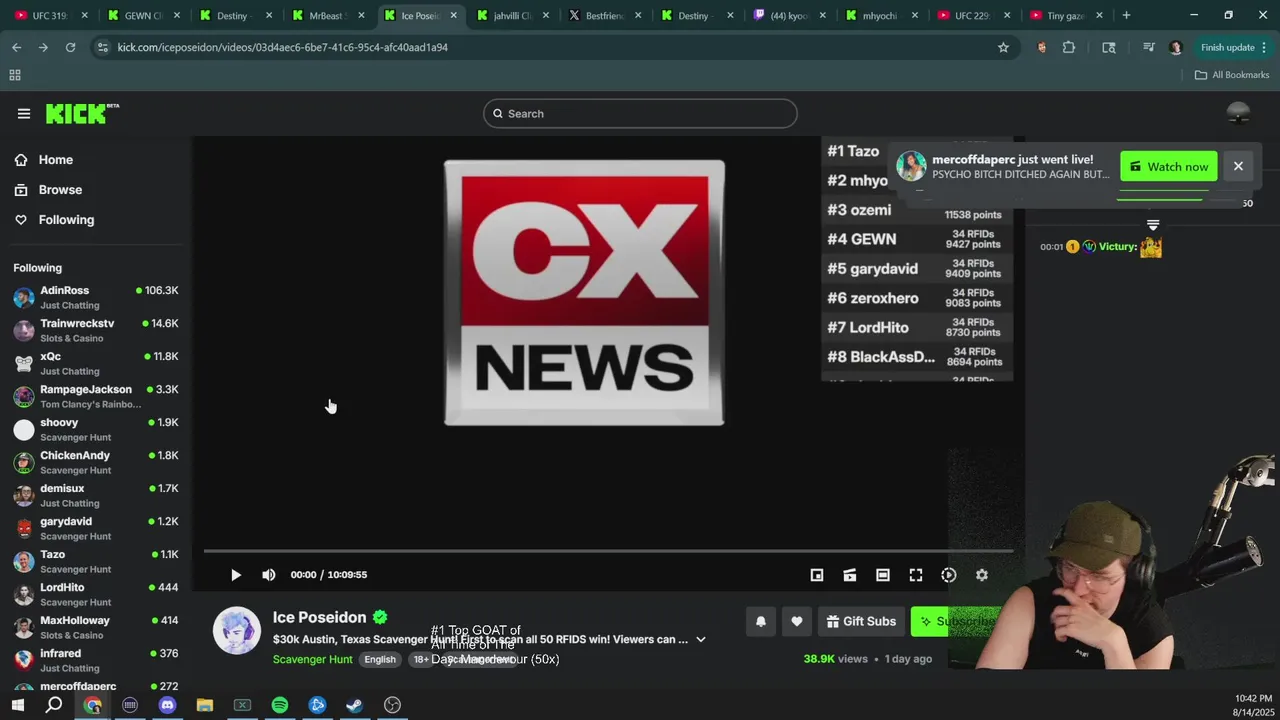Follow Ice Poseidon with heart button
This screenshot has width=1280, height=720.
(x=797, y=621)
